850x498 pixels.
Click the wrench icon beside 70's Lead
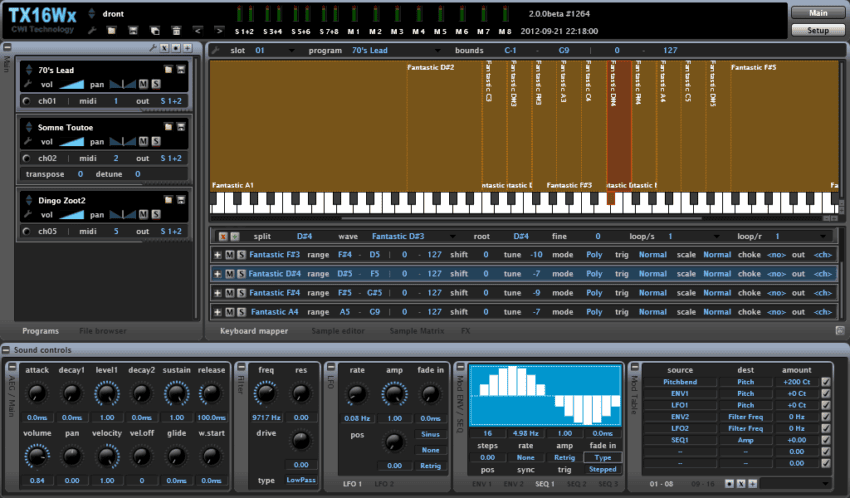pos(27,85)
